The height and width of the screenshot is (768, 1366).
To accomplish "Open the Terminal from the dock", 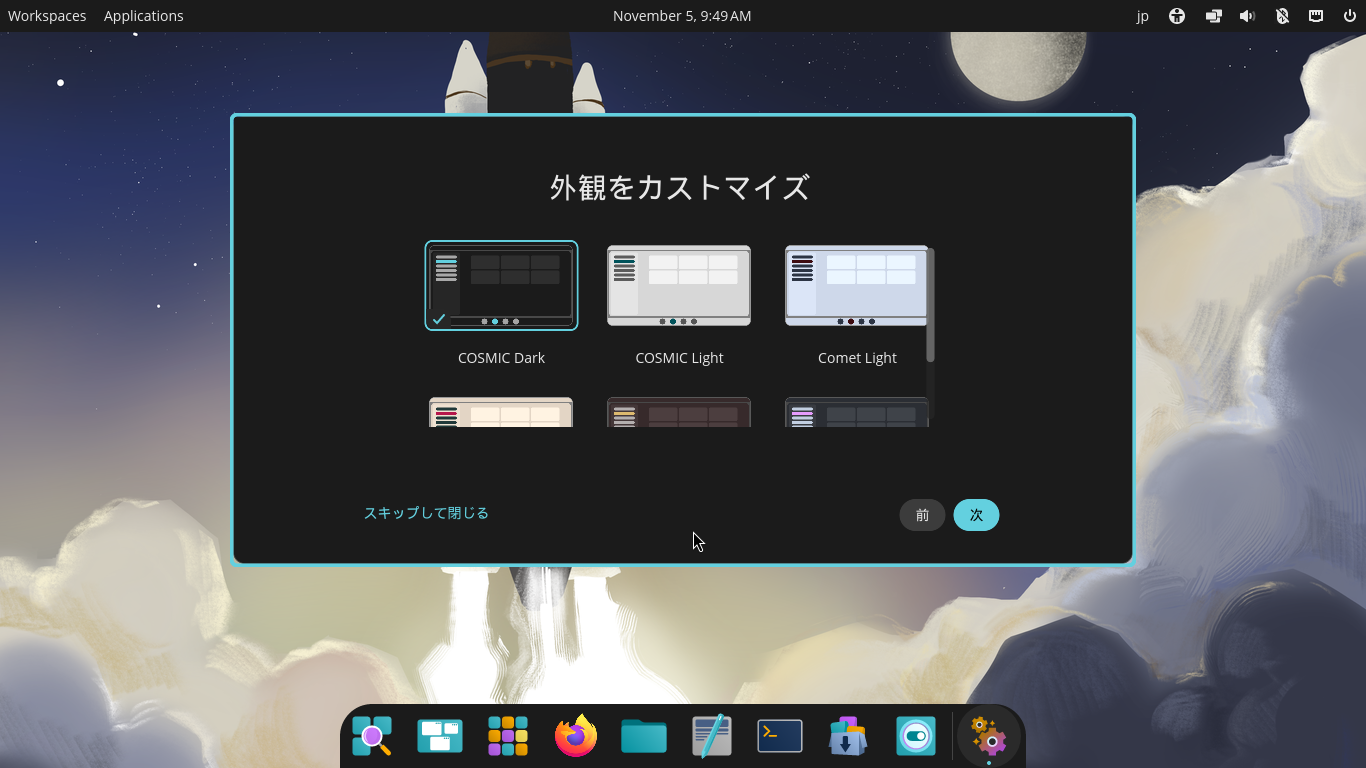I will click(780, 737).
